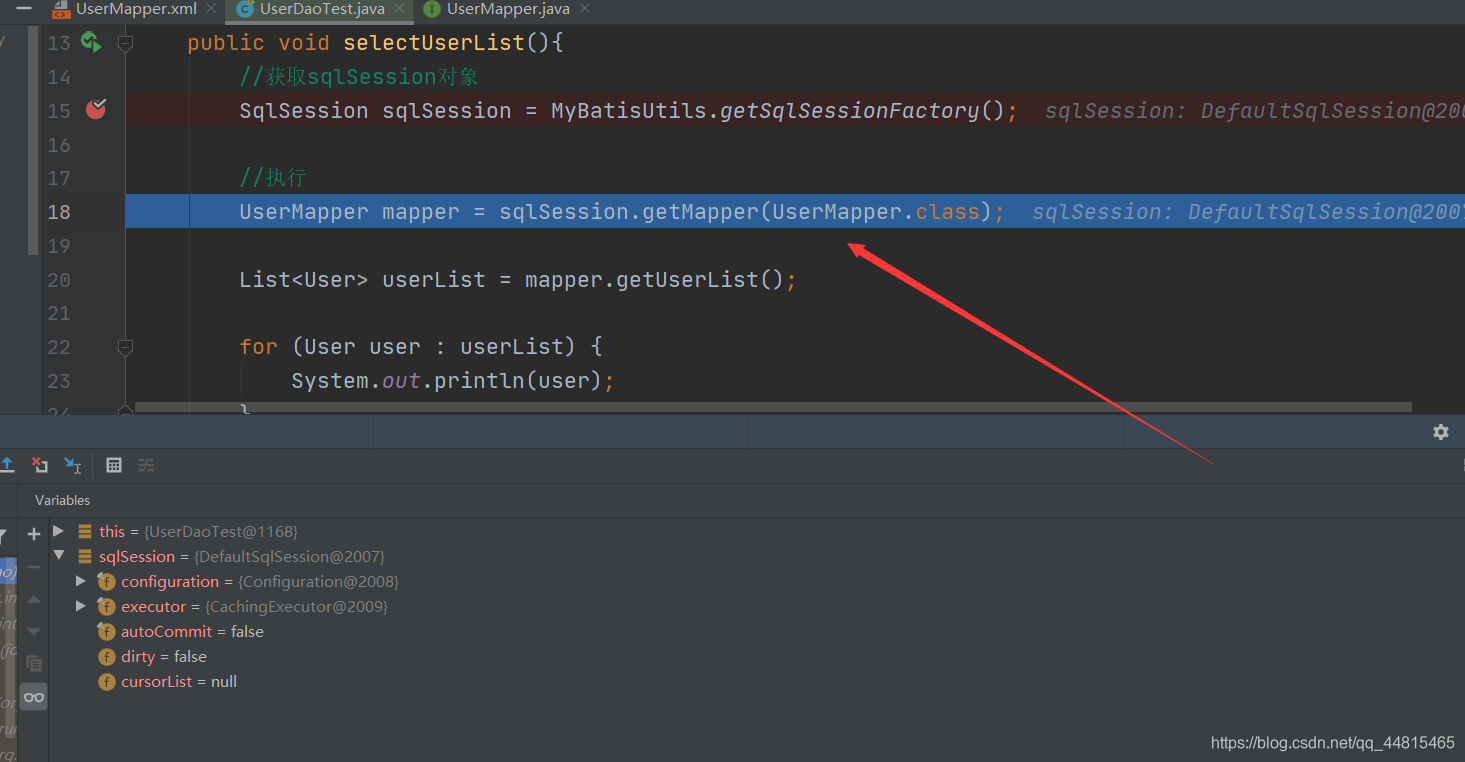
Task: Click the selectUserList method name
Action: [434, 43]
